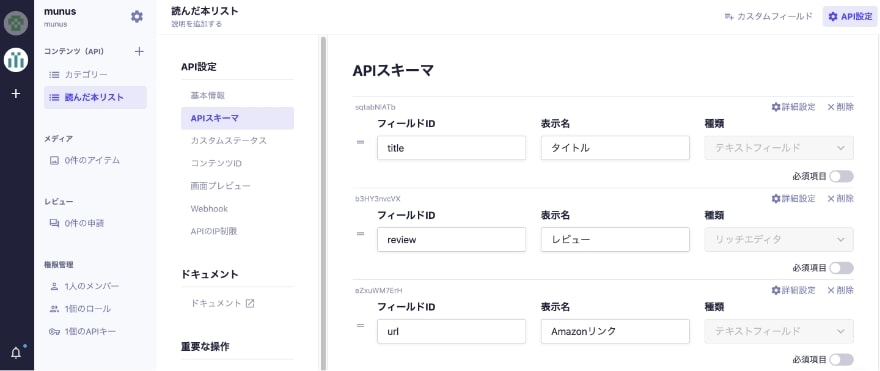Open 詳細設定 for the url field
880x371 pixels.
pos(794,291)
